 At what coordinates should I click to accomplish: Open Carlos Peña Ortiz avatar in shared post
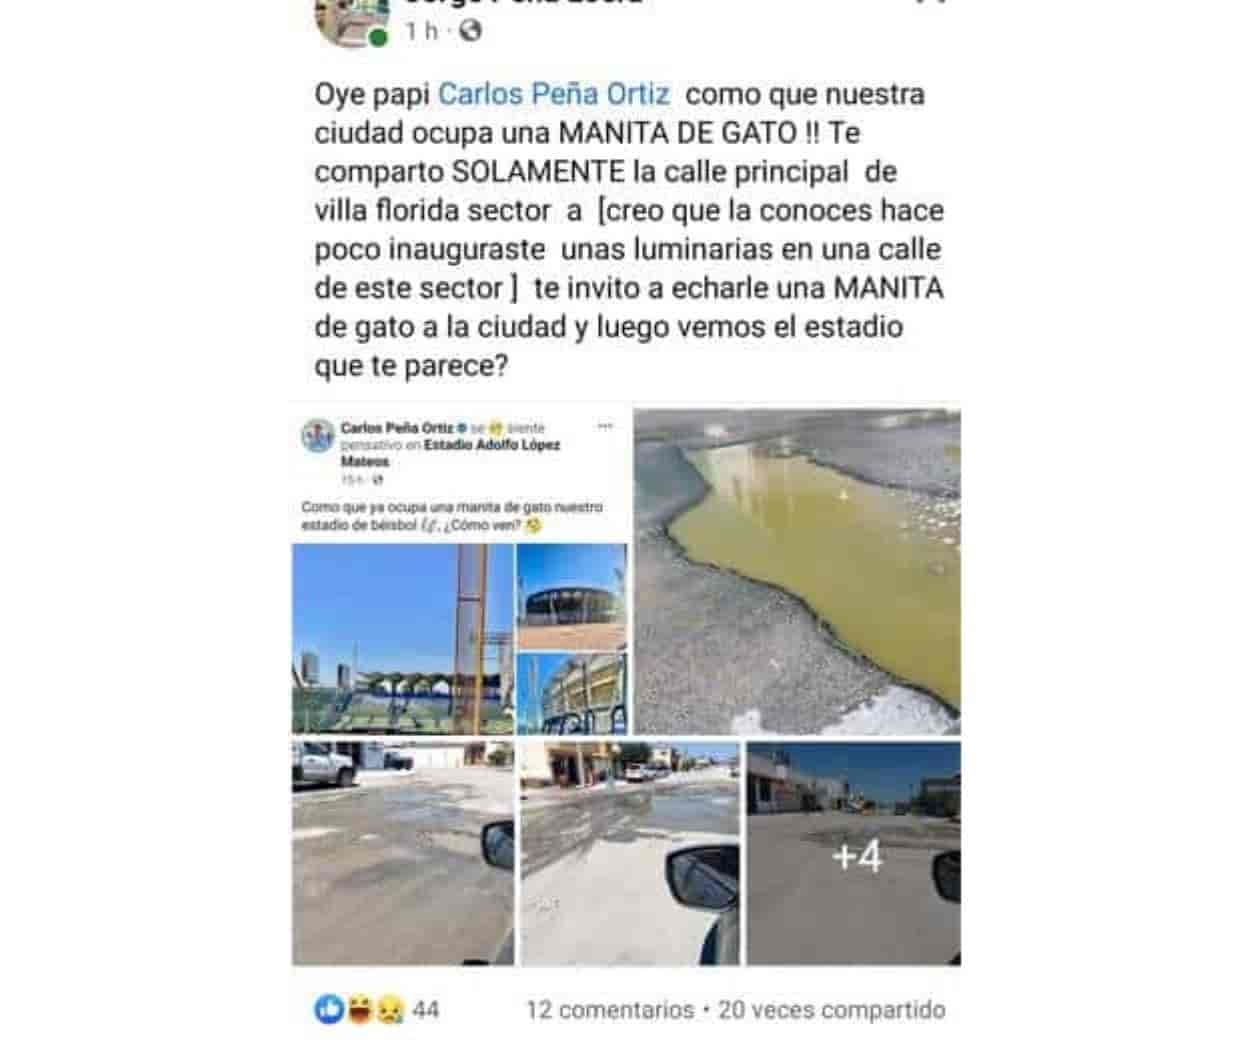tap(318, 436)
